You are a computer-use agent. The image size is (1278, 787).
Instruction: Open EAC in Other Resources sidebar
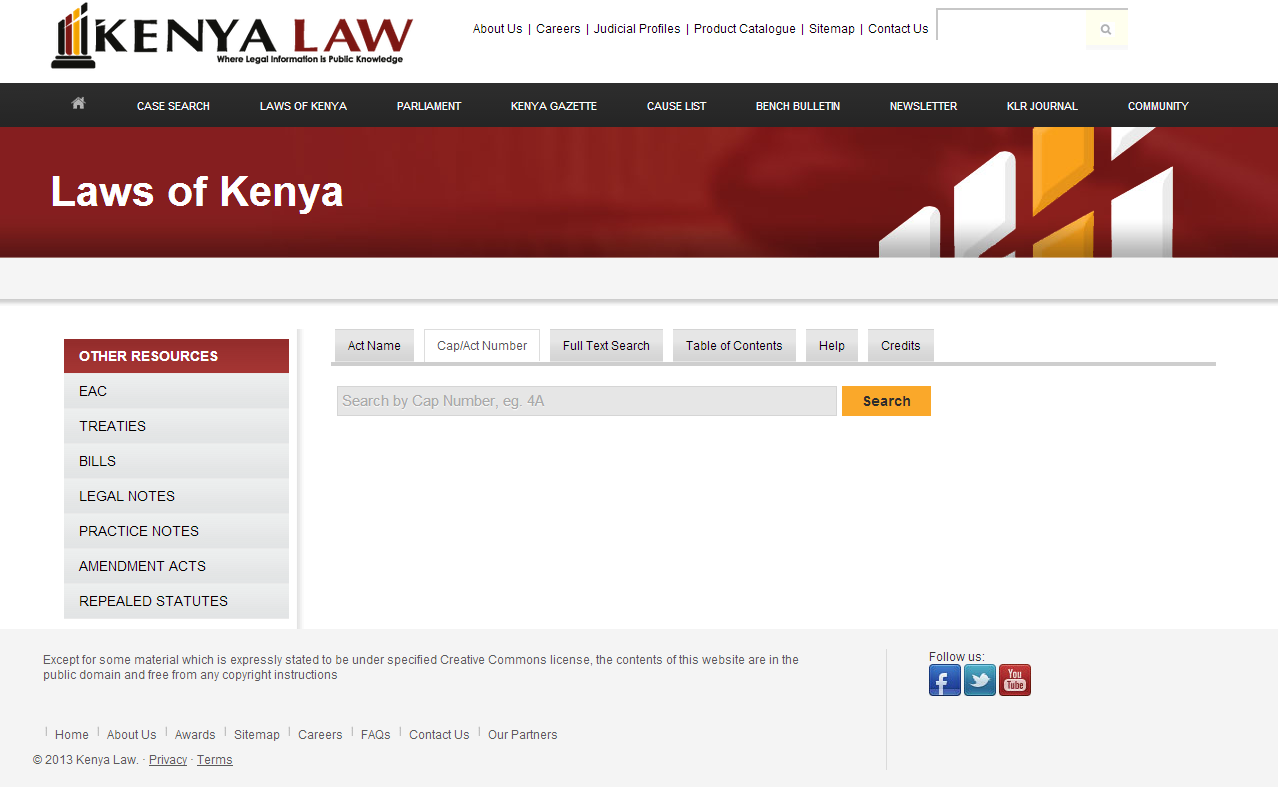(x=176, y=391)
